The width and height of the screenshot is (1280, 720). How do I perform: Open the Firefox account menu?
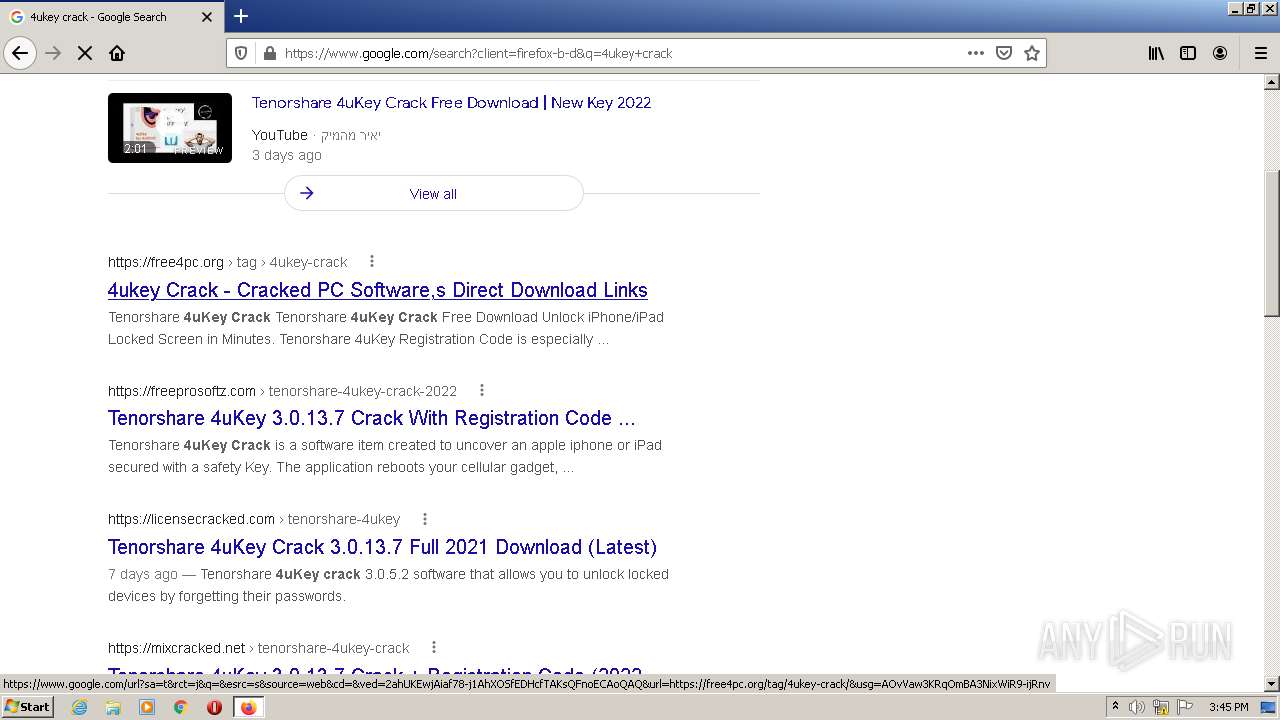tap(1220, 53)
